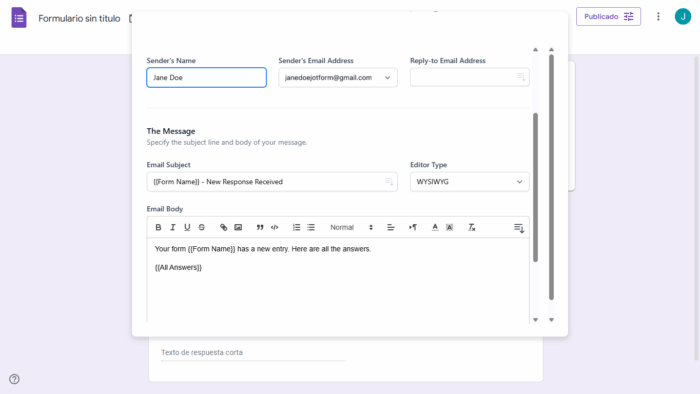This screenshot has height=394, width=700.
Task: Open the Sender's Email Address dropdown
Action: click(338, 78)
